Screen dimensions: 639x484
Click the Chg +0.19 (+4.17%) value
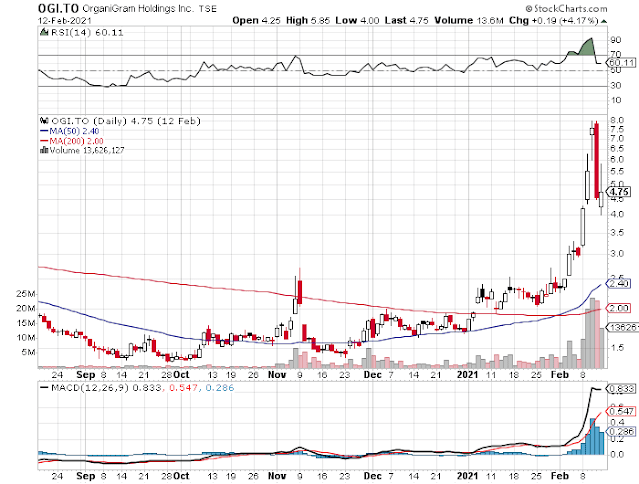[553, 20]
